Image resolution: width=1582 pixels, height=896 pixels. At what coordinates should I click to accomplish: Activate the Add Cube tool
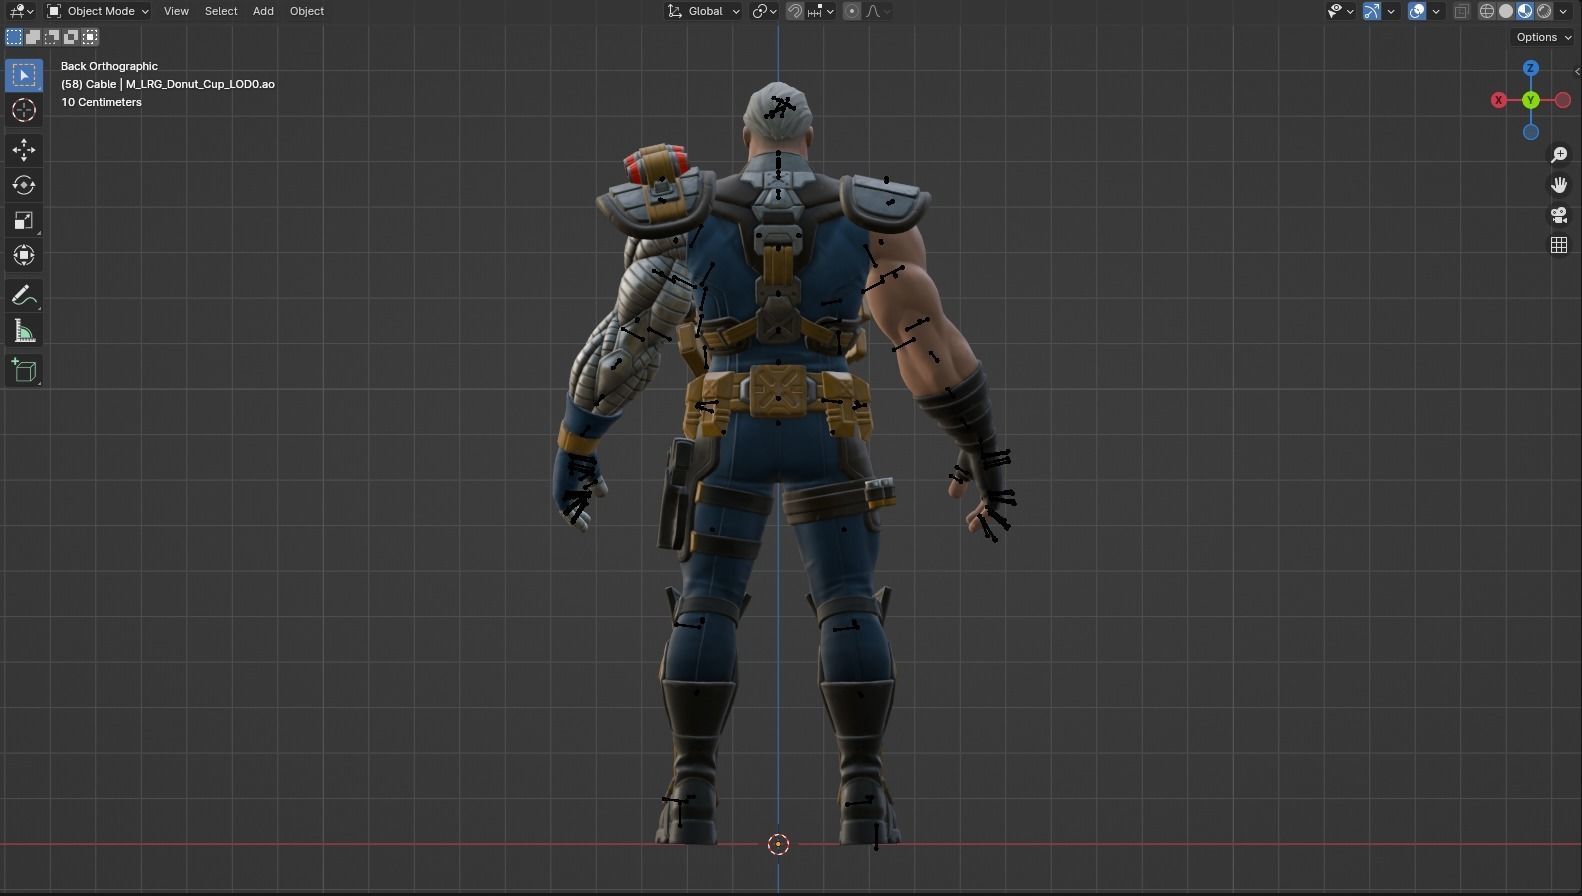coord(24,371)
